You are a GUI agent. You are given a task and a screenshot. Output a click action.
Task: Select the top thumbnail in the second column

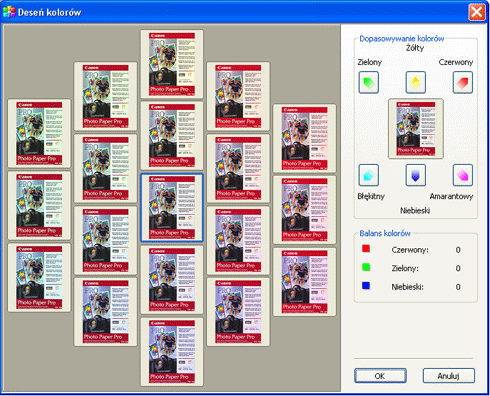pyautogui.click(x=105, y=96)
